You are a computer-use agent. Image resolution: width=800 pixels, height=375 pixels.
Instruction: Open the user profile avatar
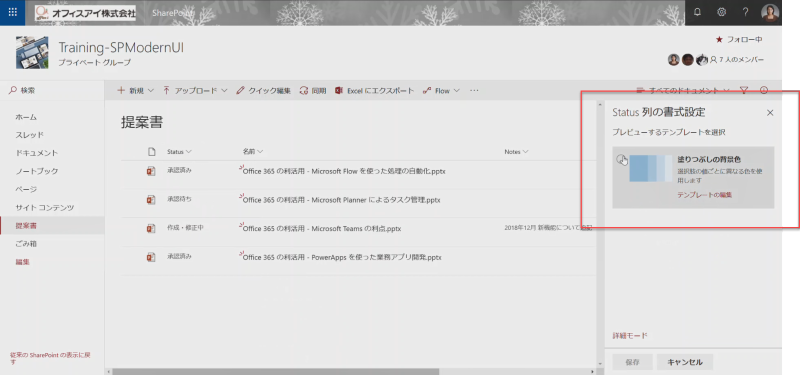pos(770,12)
